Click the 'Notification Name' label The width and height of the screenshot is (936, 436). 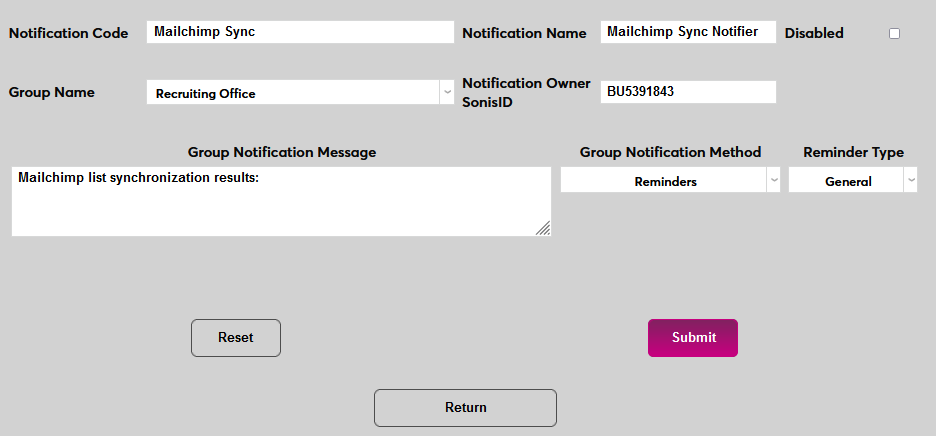pos(524,33)
